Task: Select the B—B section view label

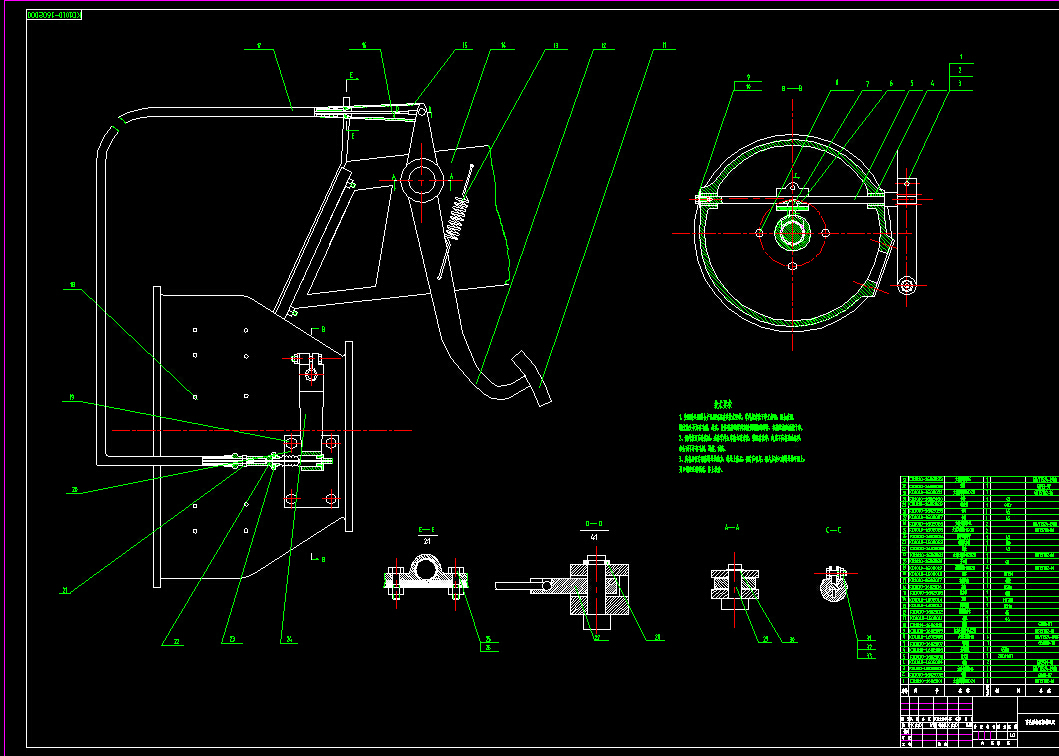Action: [792, 89]
